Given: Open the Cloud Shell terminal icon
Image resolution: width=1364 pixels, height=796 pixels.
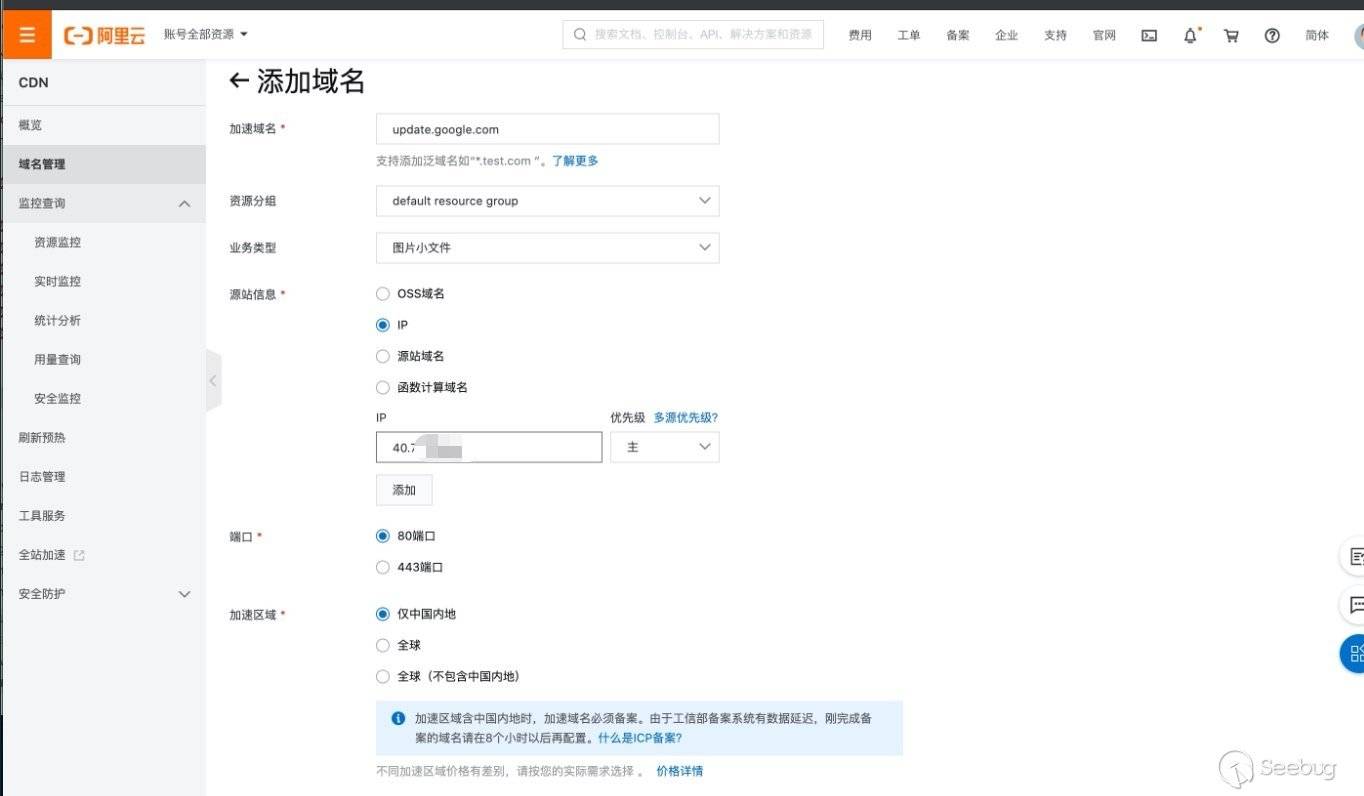Looking at the screenshot, I should (x=1149, y=35).
